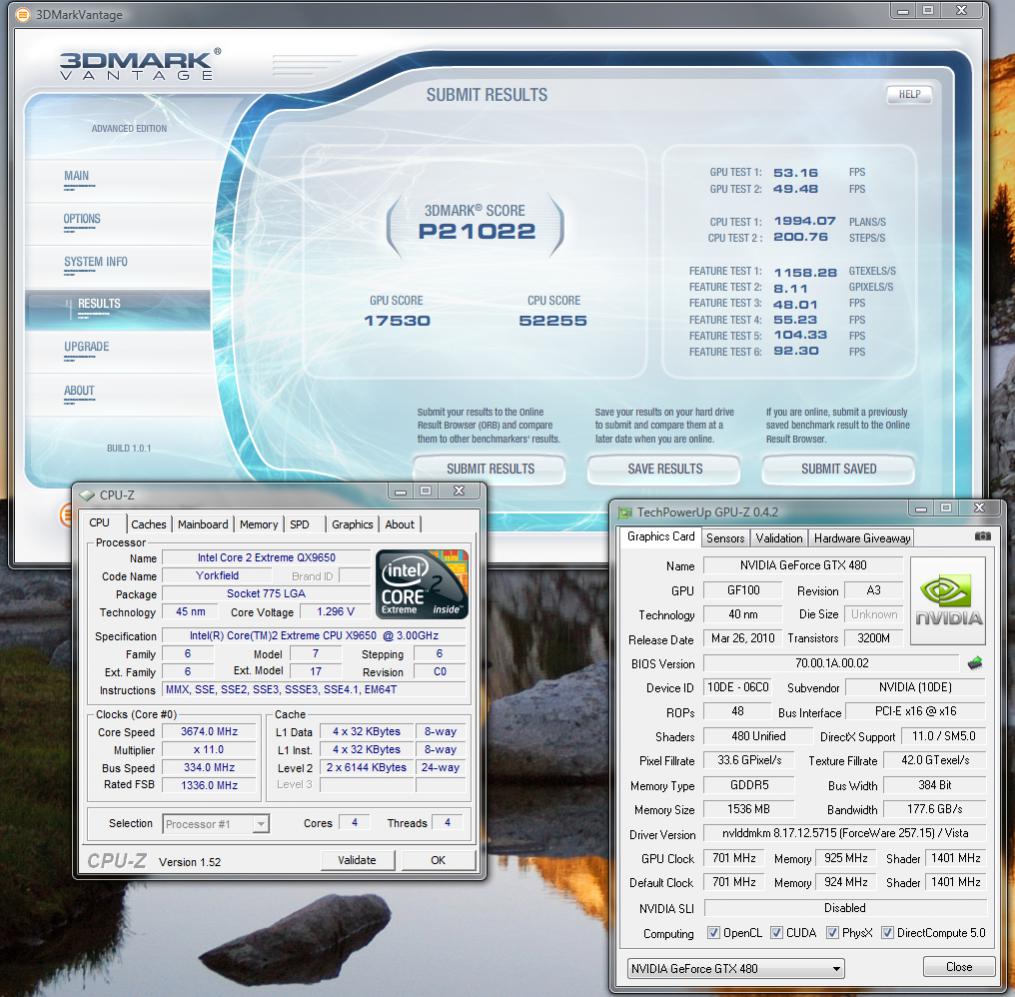This screenshot has height=997, width=1015.
Task: Click the SAVE RESULTS button
Action: coord(664,469)
